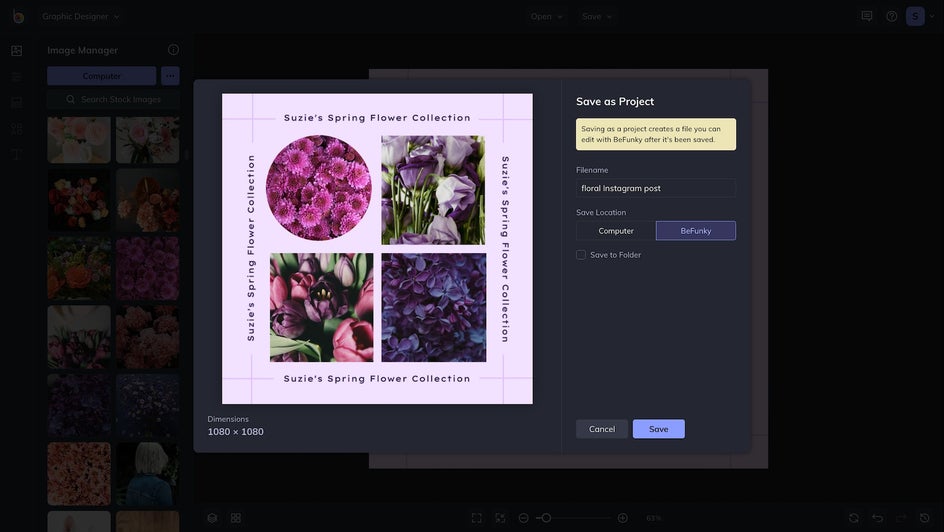Click the BeFunky logo icon
This screenshot has height=532, width=944.
point(18,16)
